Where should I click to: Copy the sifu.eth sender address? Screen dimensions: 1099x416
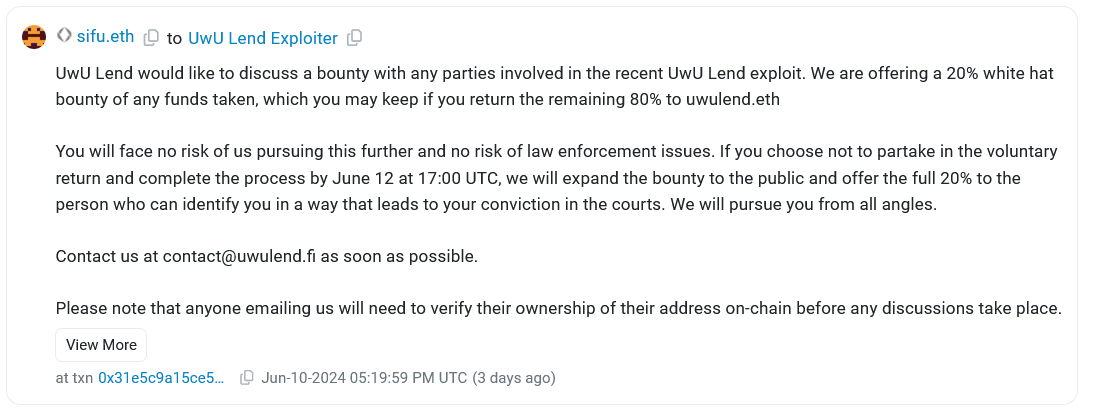coord(151,38)
